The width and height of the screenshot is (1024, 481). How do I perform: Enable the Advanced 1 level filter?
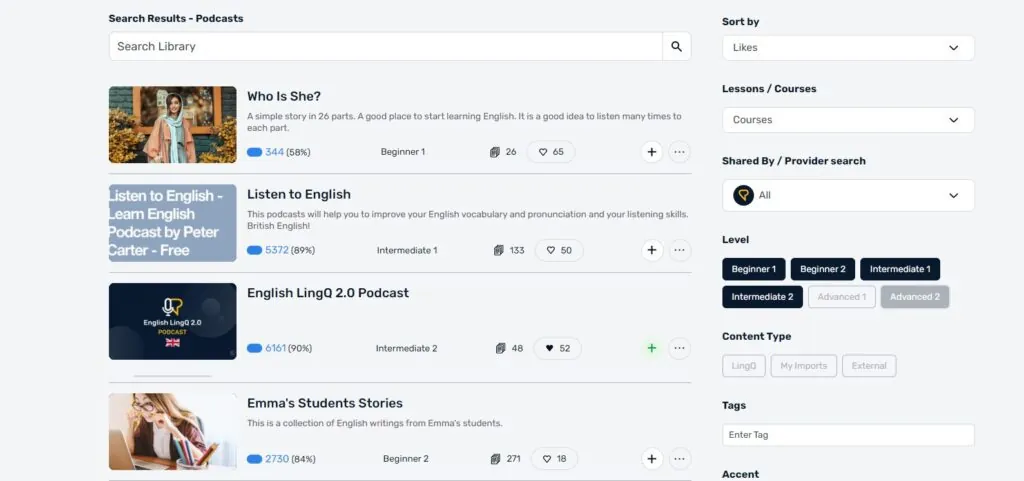(840, 297)
